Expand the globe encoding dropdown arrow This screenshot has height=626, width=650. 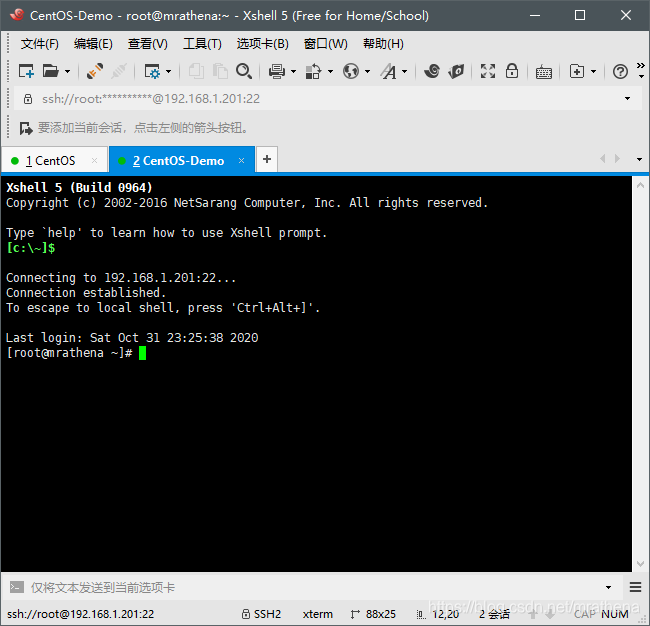(x=367, y=72)
